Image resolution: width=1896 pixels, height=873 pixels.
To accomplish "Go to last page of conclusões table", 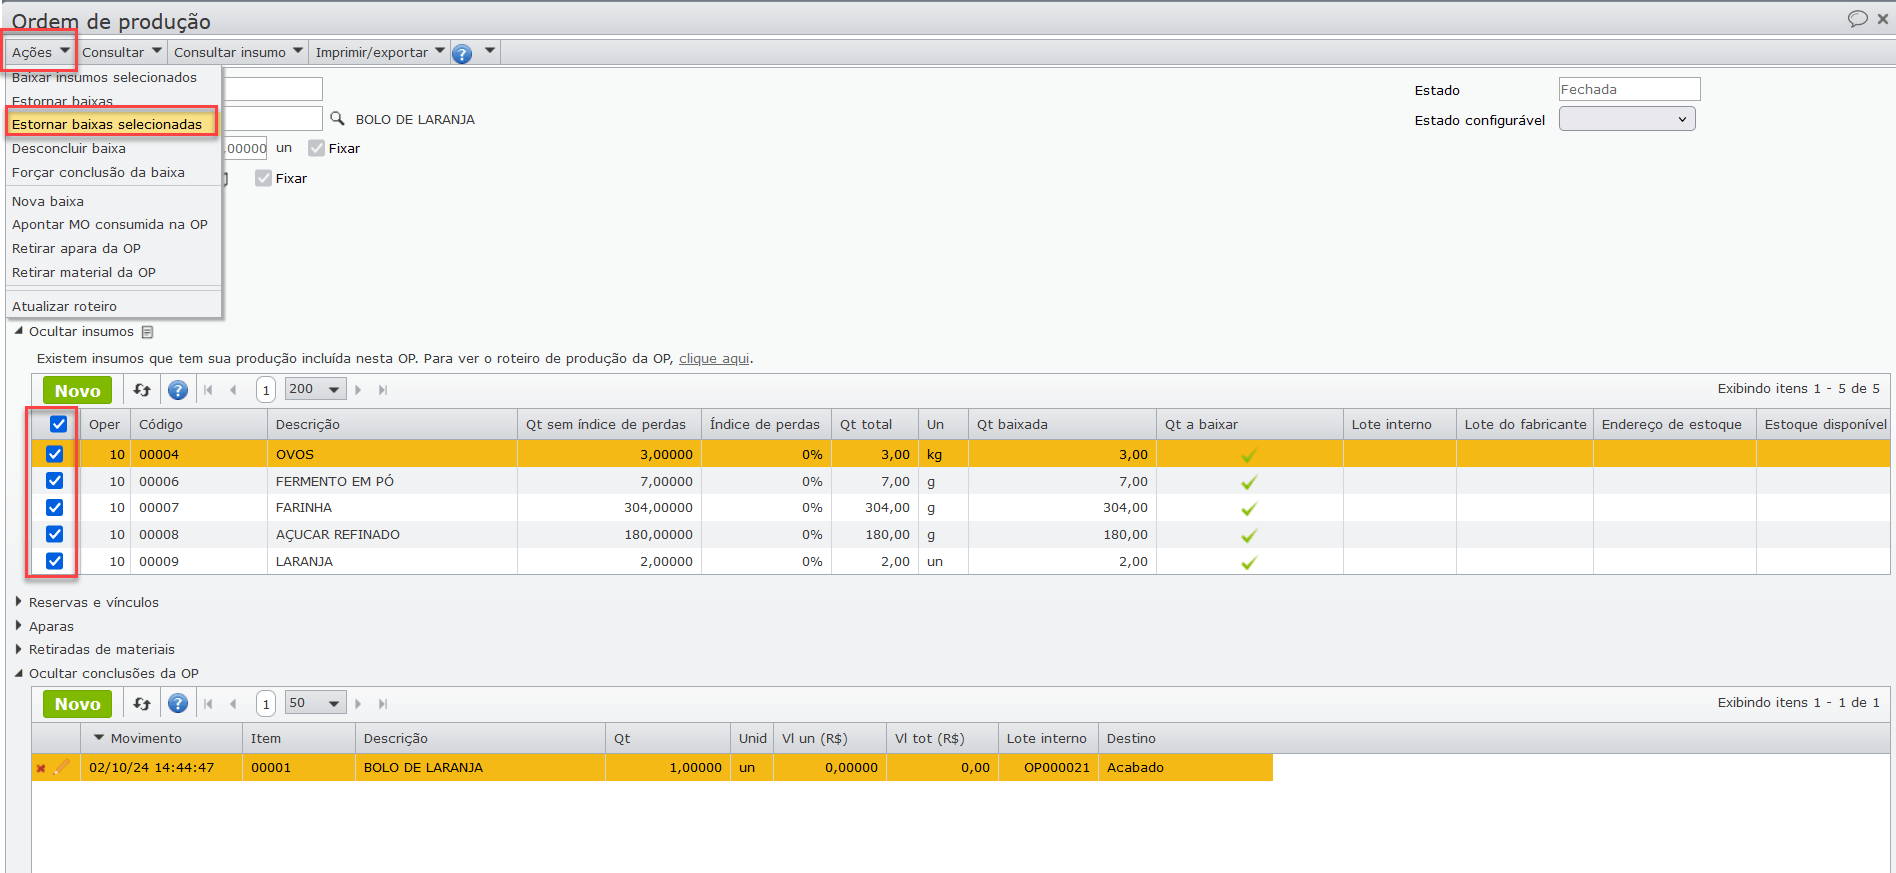I will (x=383, y=704).
